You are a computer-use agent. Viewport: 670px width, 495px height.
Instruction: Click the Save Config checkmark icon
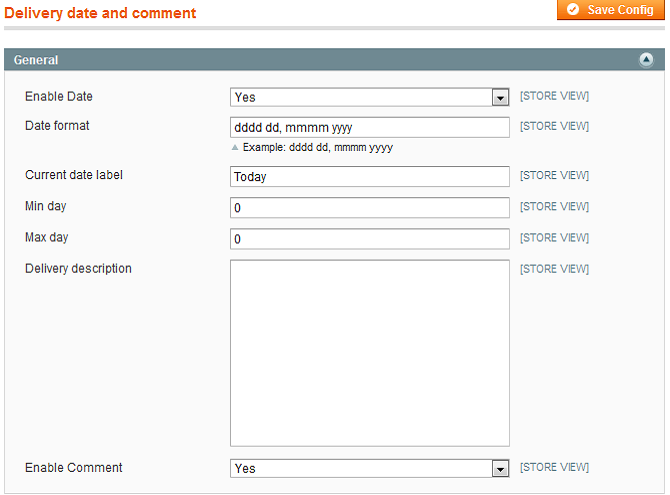tap(573, 9)
